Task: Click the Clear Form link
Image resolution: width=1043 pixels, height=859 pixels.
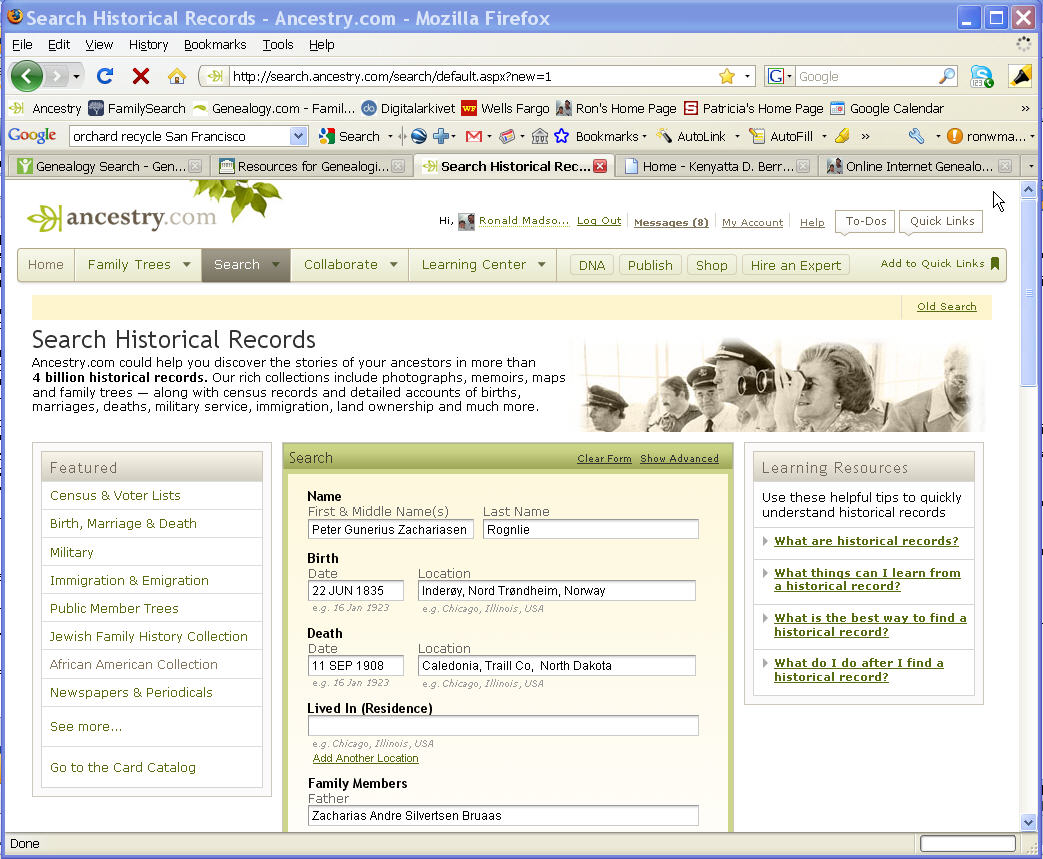Action: (604, 458)
